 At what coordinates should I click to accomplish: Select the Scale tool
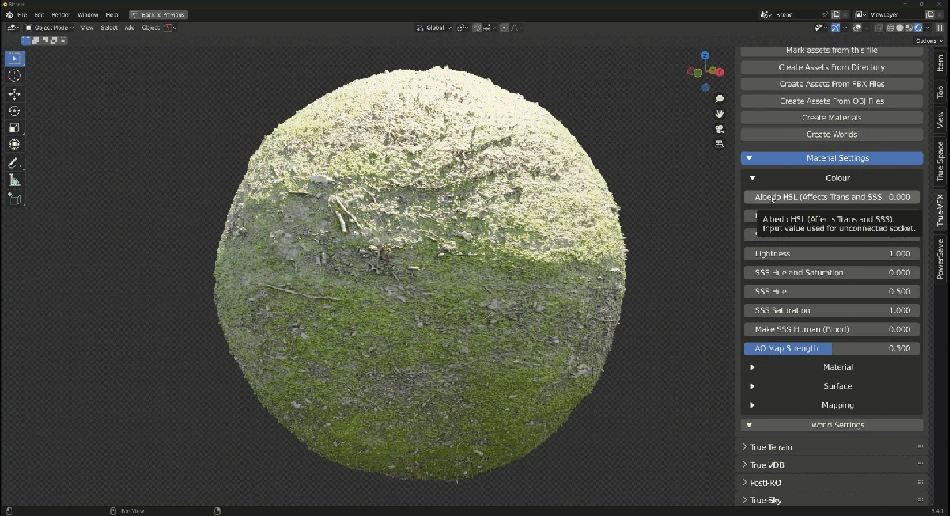tap(15, 128)
